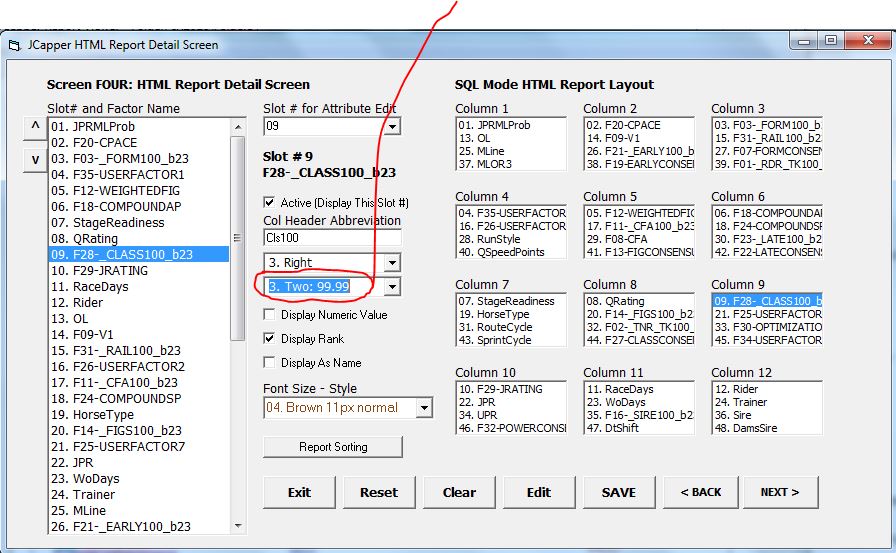Click 47. DtShift in Column 11 box
Image resolution: width=896 pixels, height=553 pixels.
tap(639, 428)
